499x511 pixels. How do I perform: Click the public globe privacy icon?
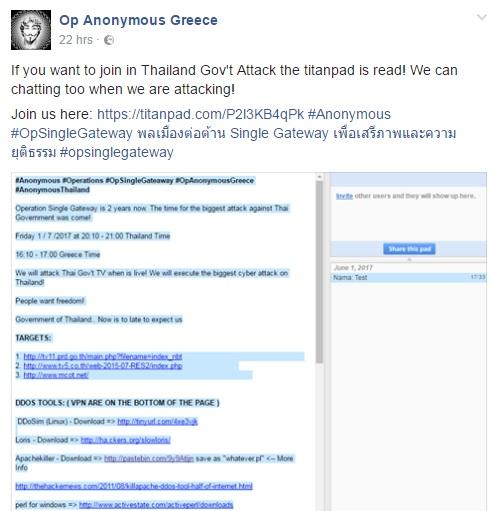coord(109,40)
